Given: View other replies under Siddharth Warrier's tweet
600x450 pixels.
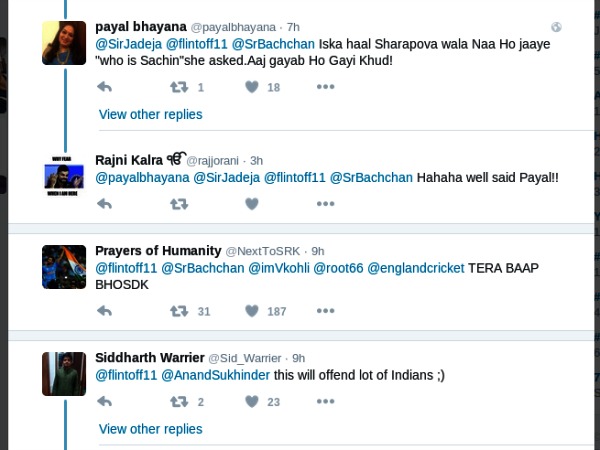Looking at the screenshot, I should click(150, 429).
